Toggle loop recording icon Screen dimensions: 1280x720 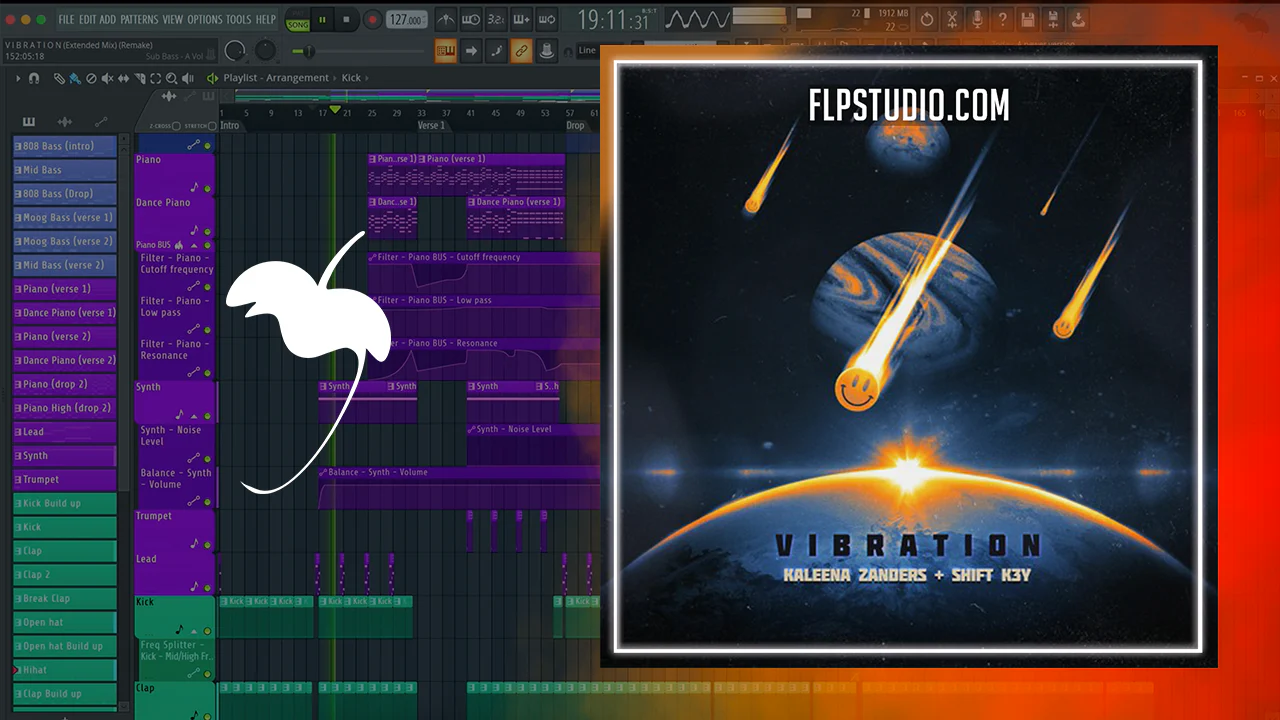coord(546,19)
